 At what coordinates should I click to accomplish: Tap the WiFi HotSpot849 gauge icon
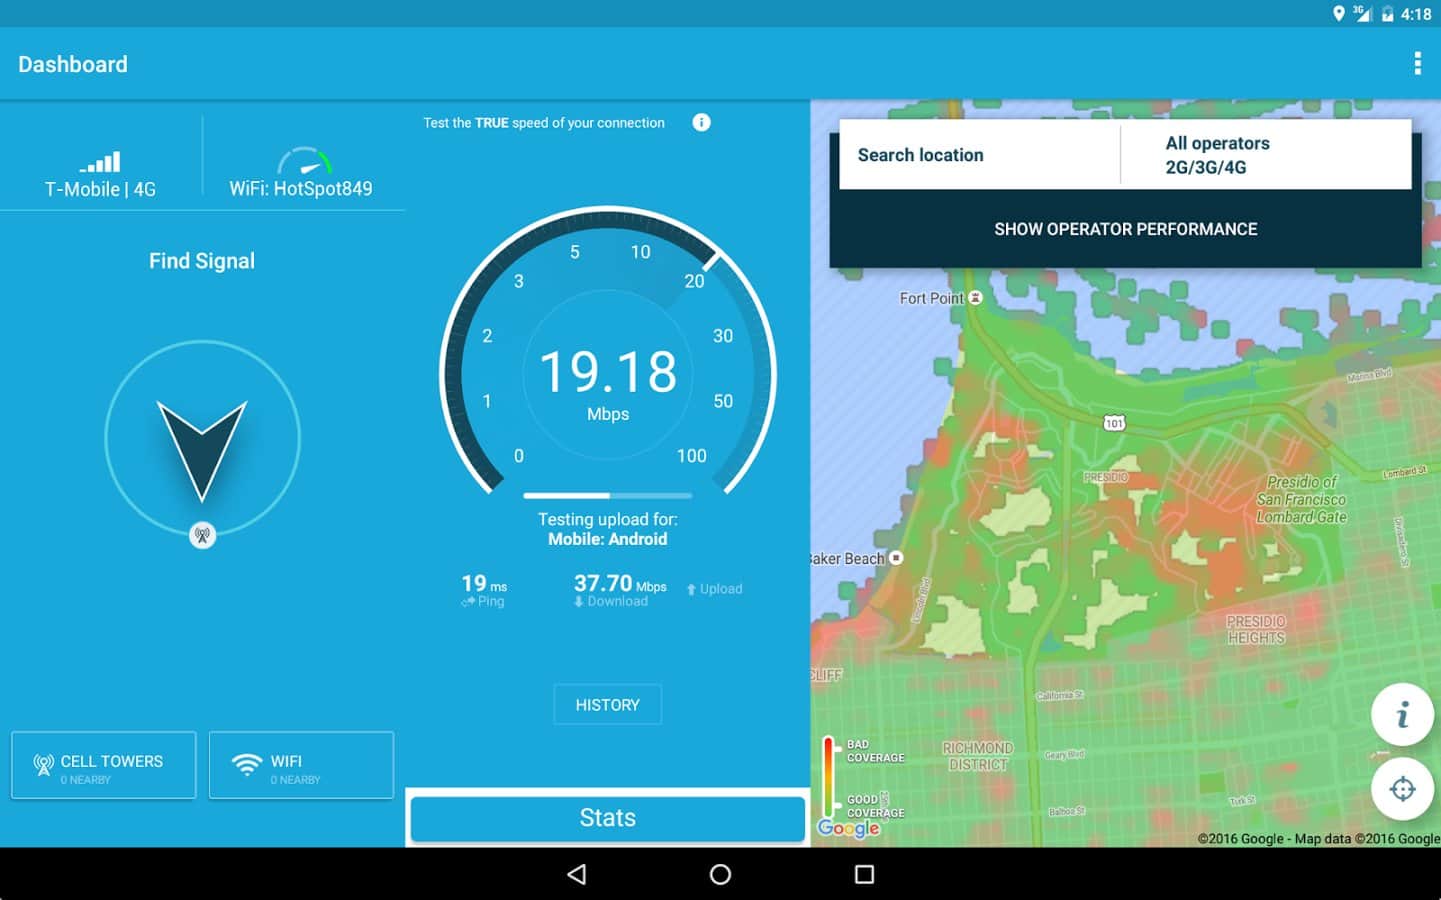[304, 161]
